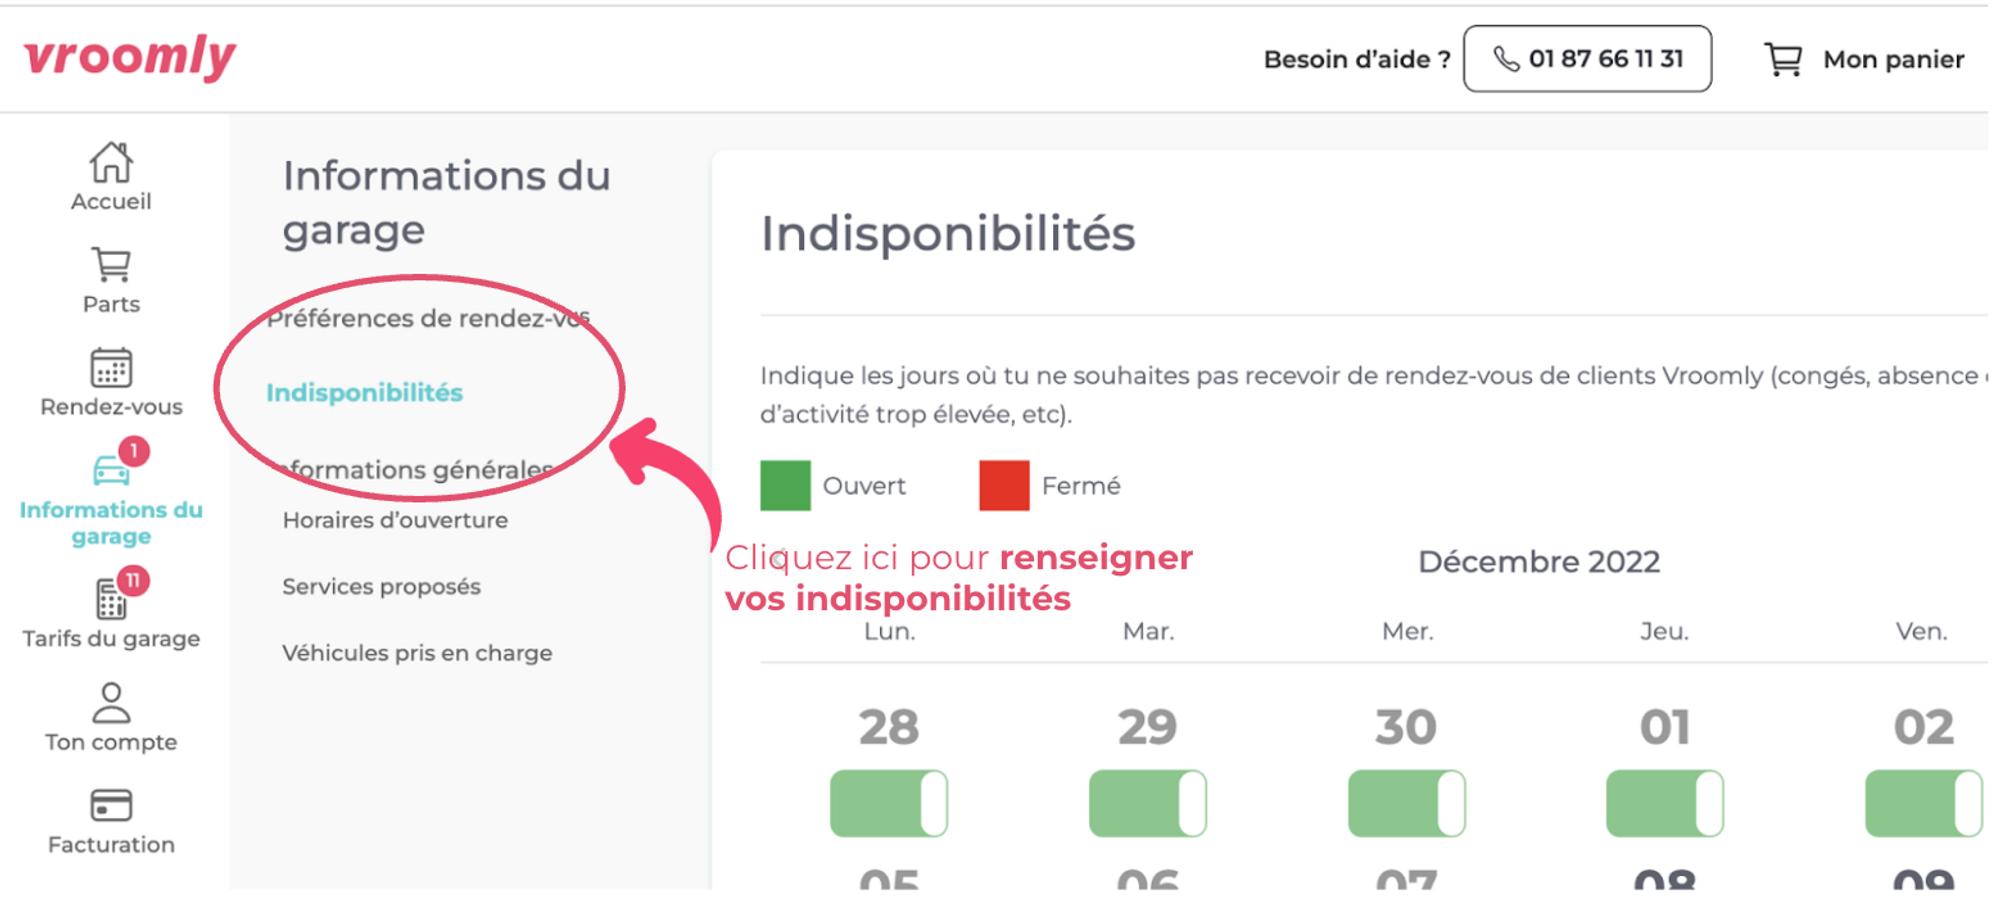2000x899 pixels.
Task: Open Véhicules pris en charge section
Action: 417,653
